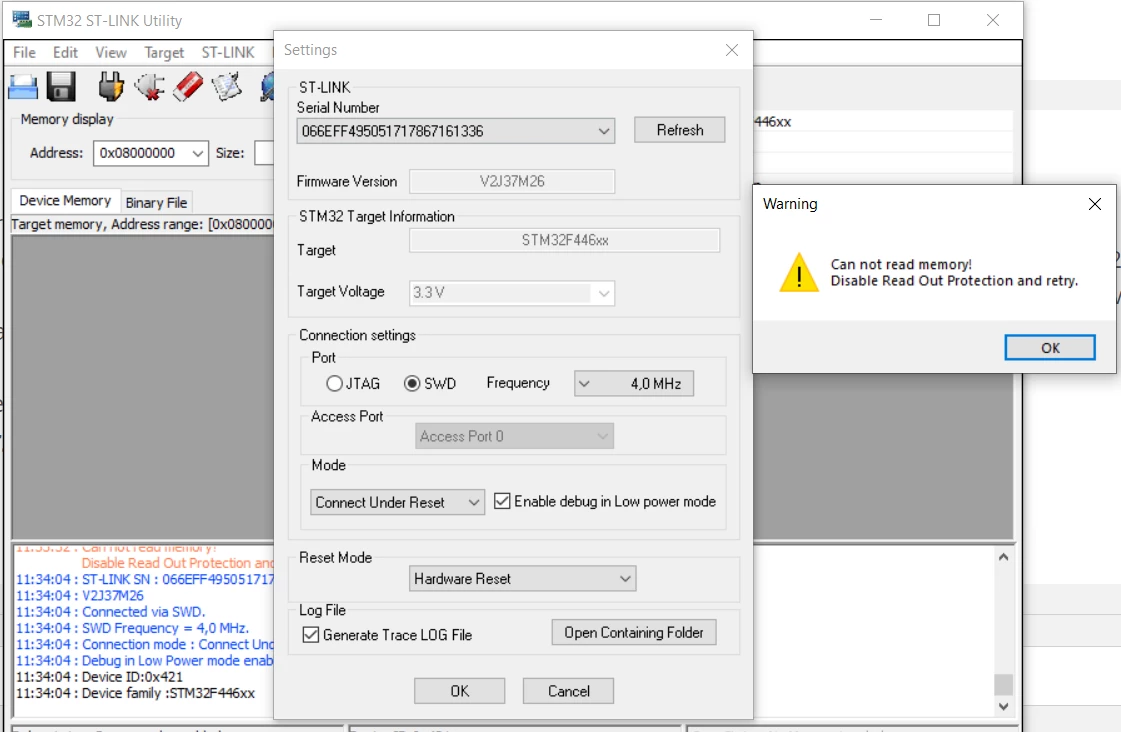Click the yellow warning triangle icon

pyautogui.click(x=799, y=272)
